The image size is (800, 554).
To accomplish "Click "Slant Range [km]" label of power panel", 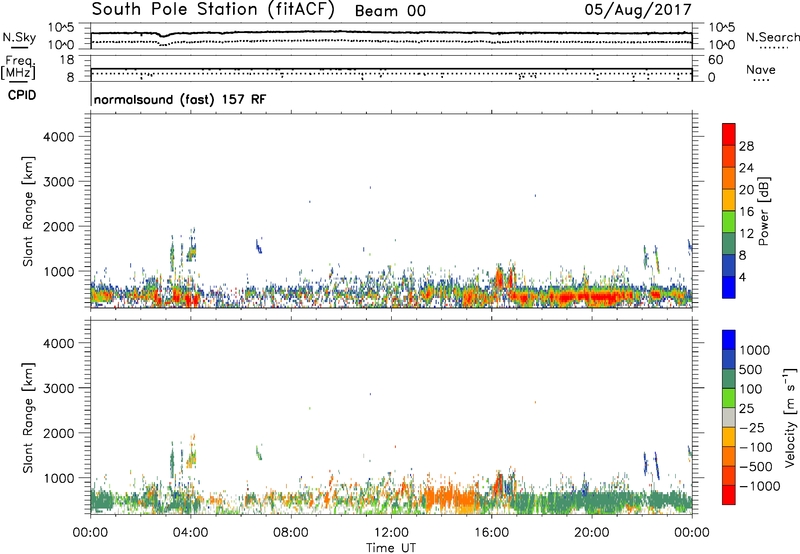I will (28, 212).
